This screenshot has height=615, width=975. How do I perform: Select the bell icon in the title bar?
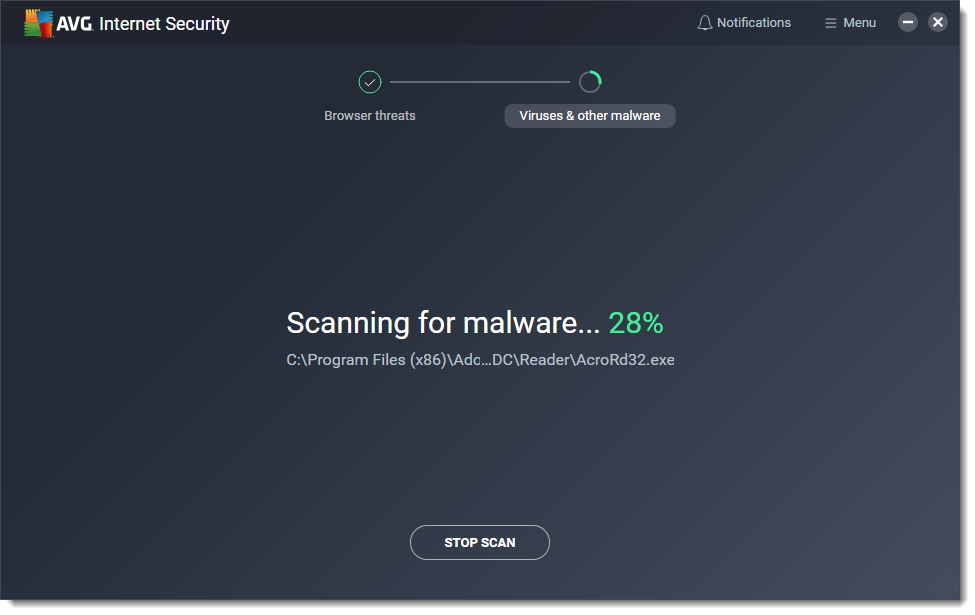pyautogui.click(x=705, y=21)
